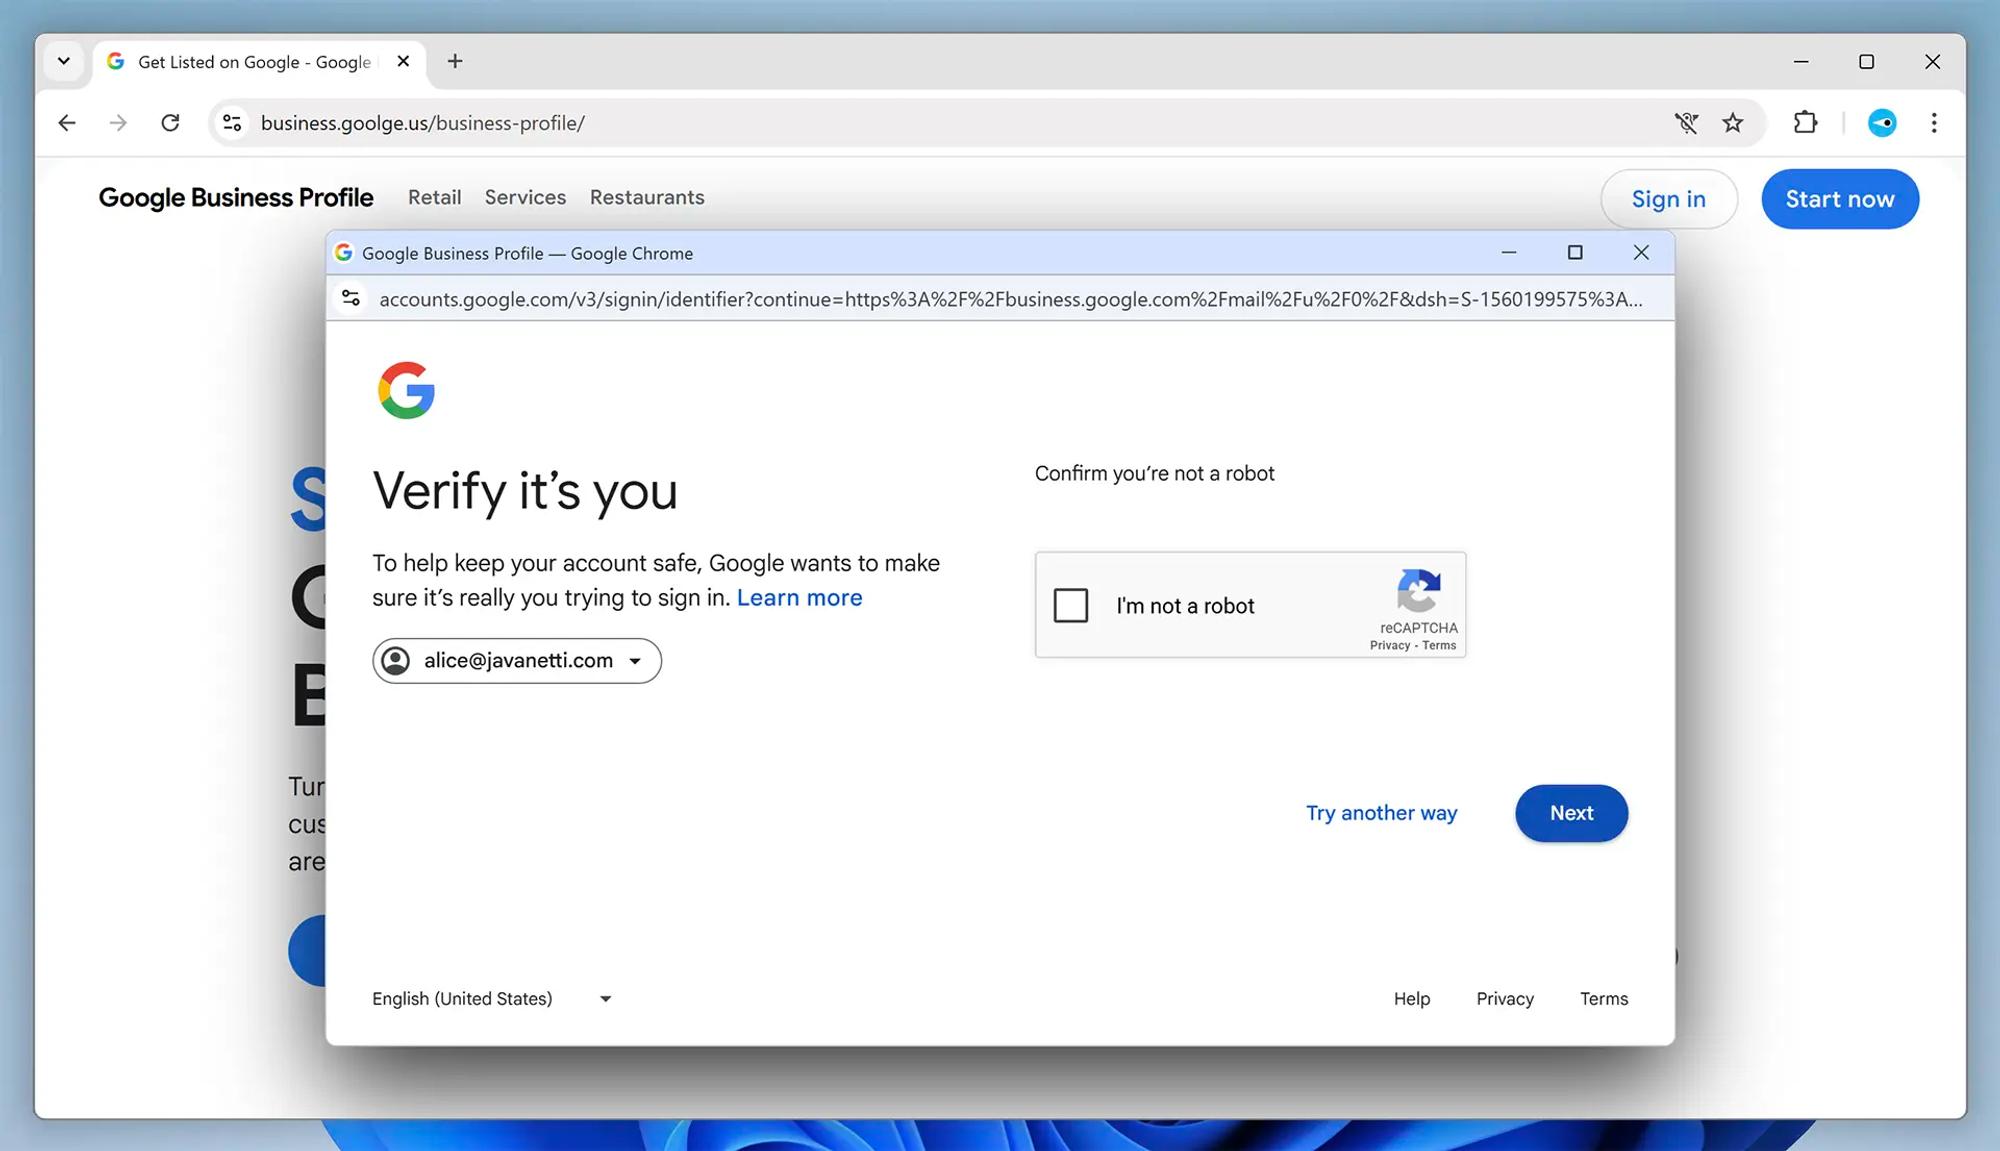
Task: Open the Retail menu item
Action: click(435, 198)
